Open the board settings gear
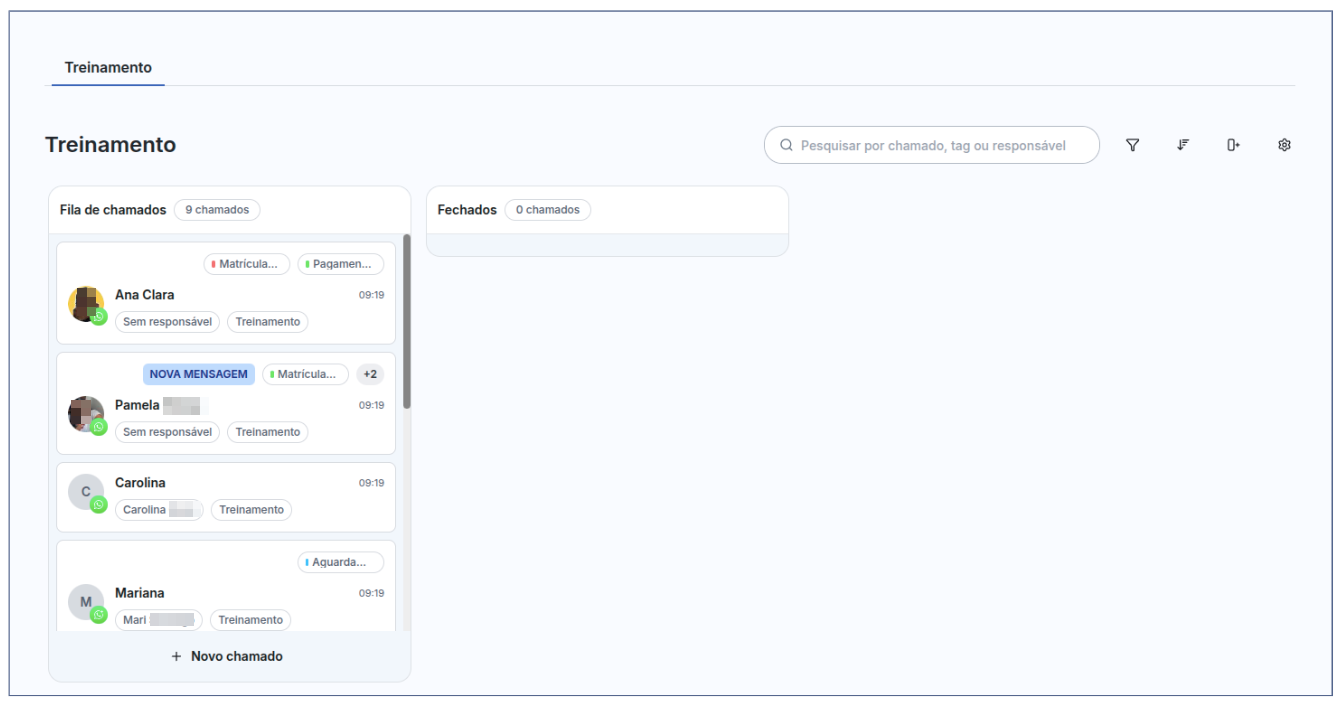 (1284, 145)
